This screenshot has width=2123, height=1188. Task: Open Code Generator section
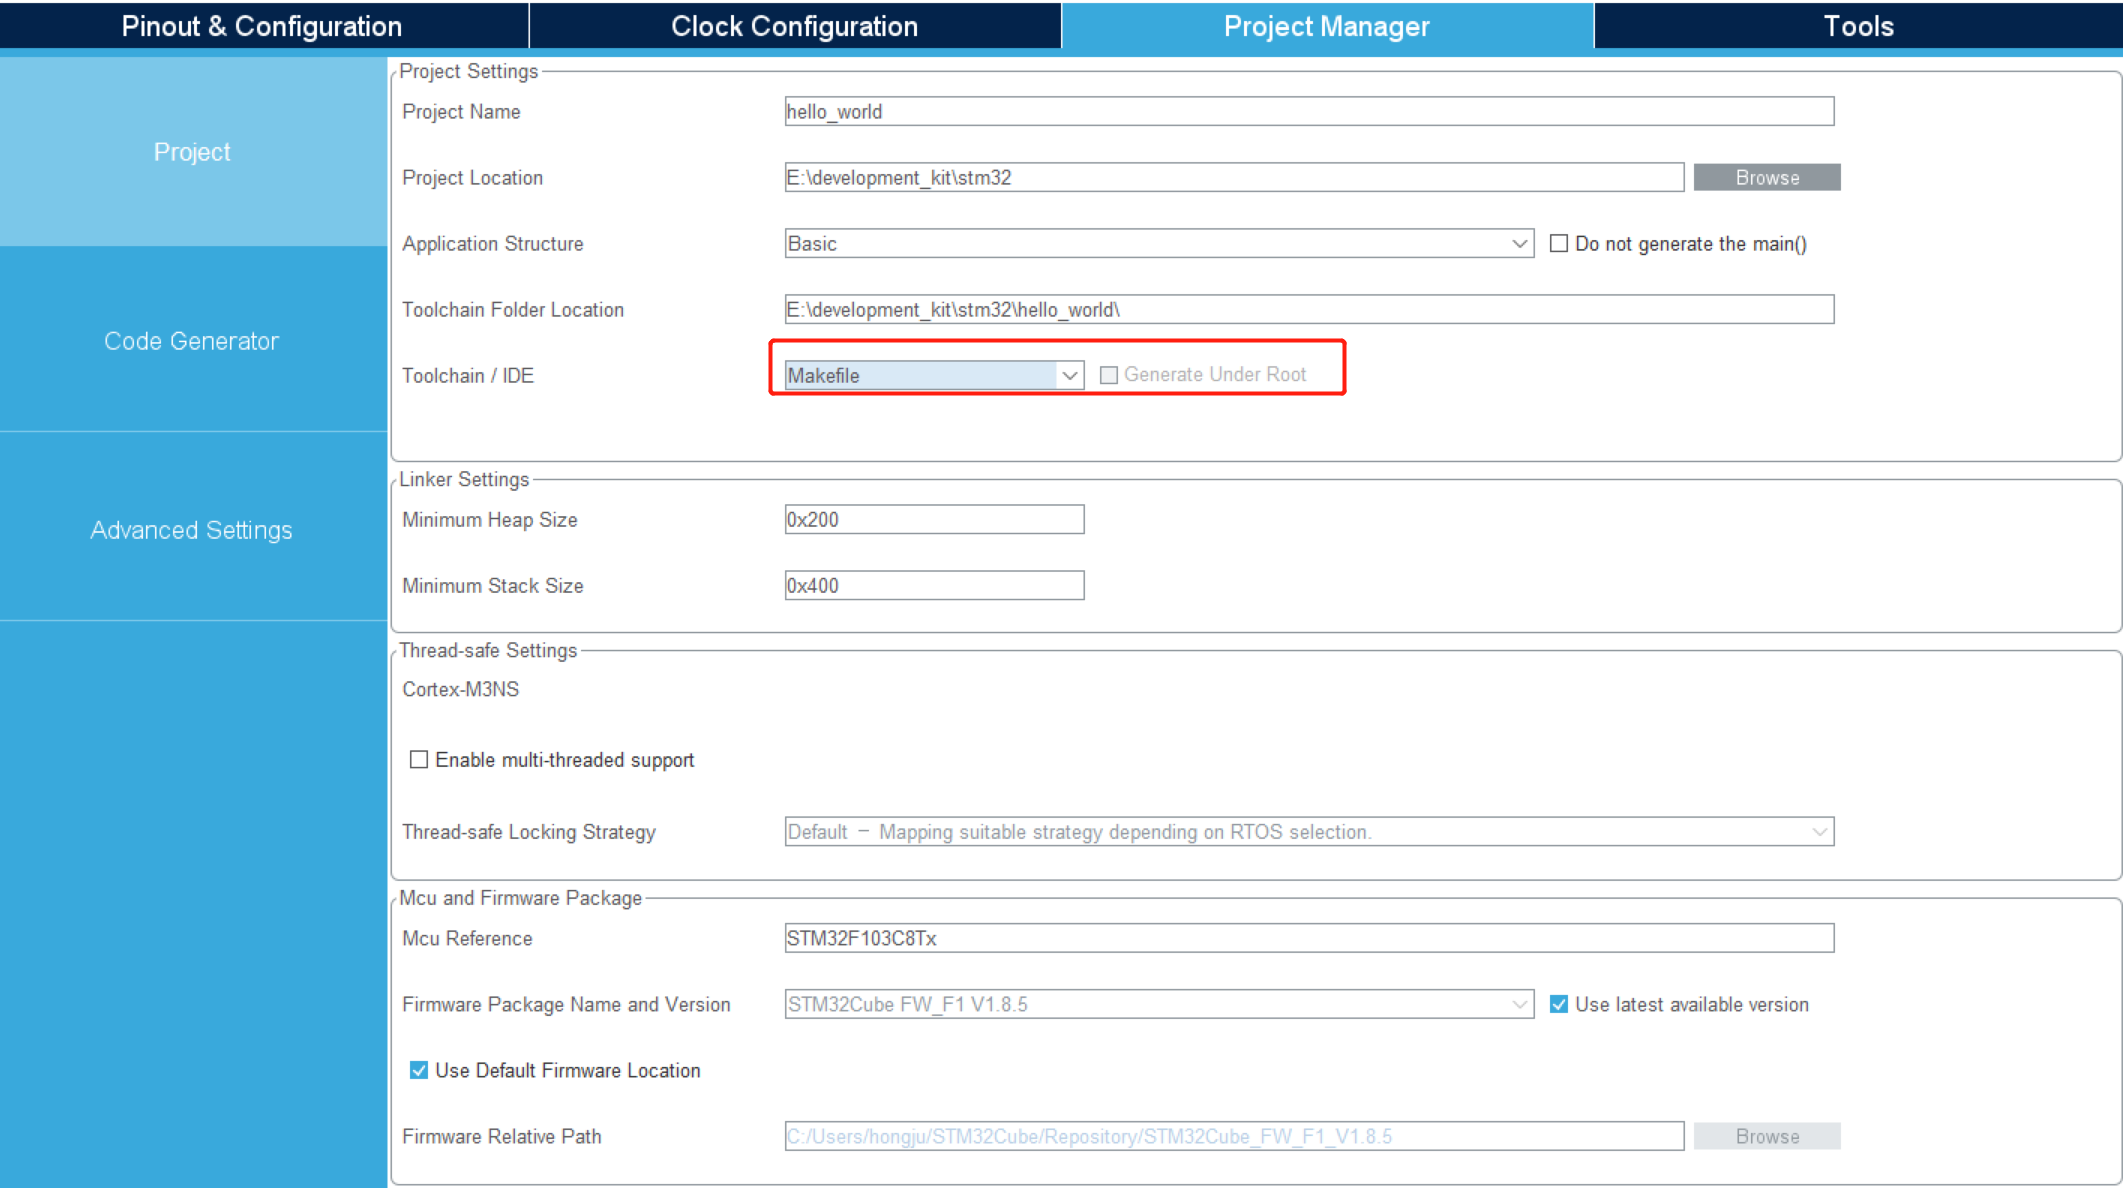click(x=192, y=341)
